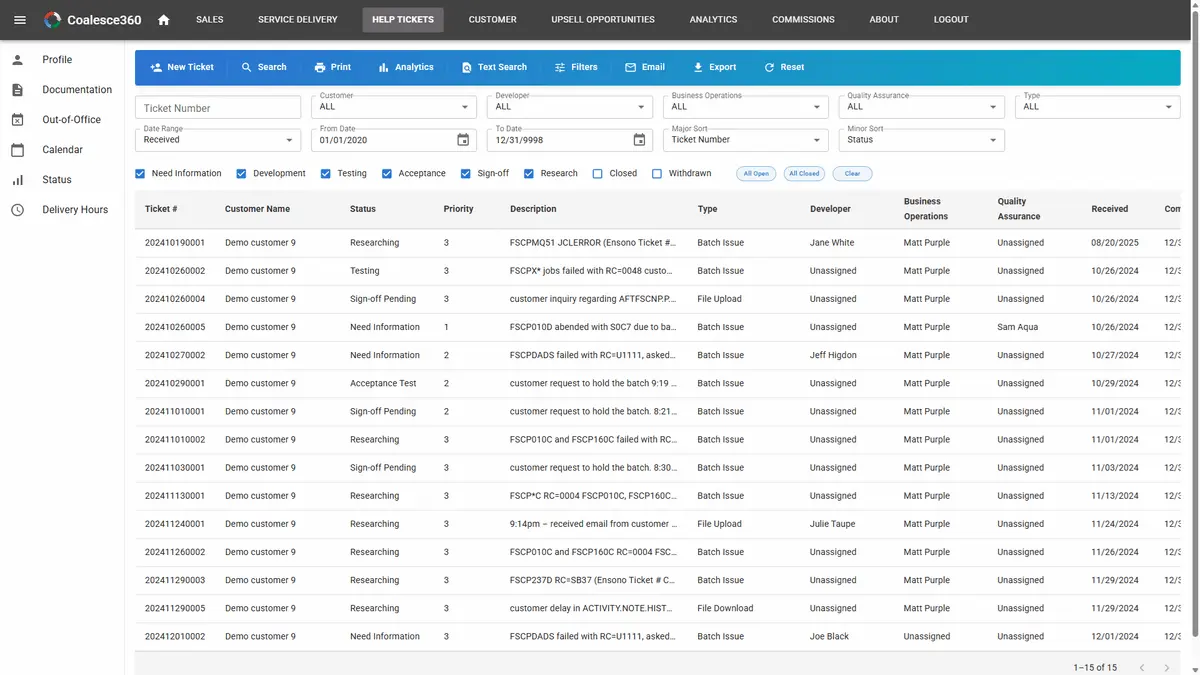Viewport: 1200px width, 675px height.
Task: Switch to the SALES section
Action: click(x=210, y=19)
